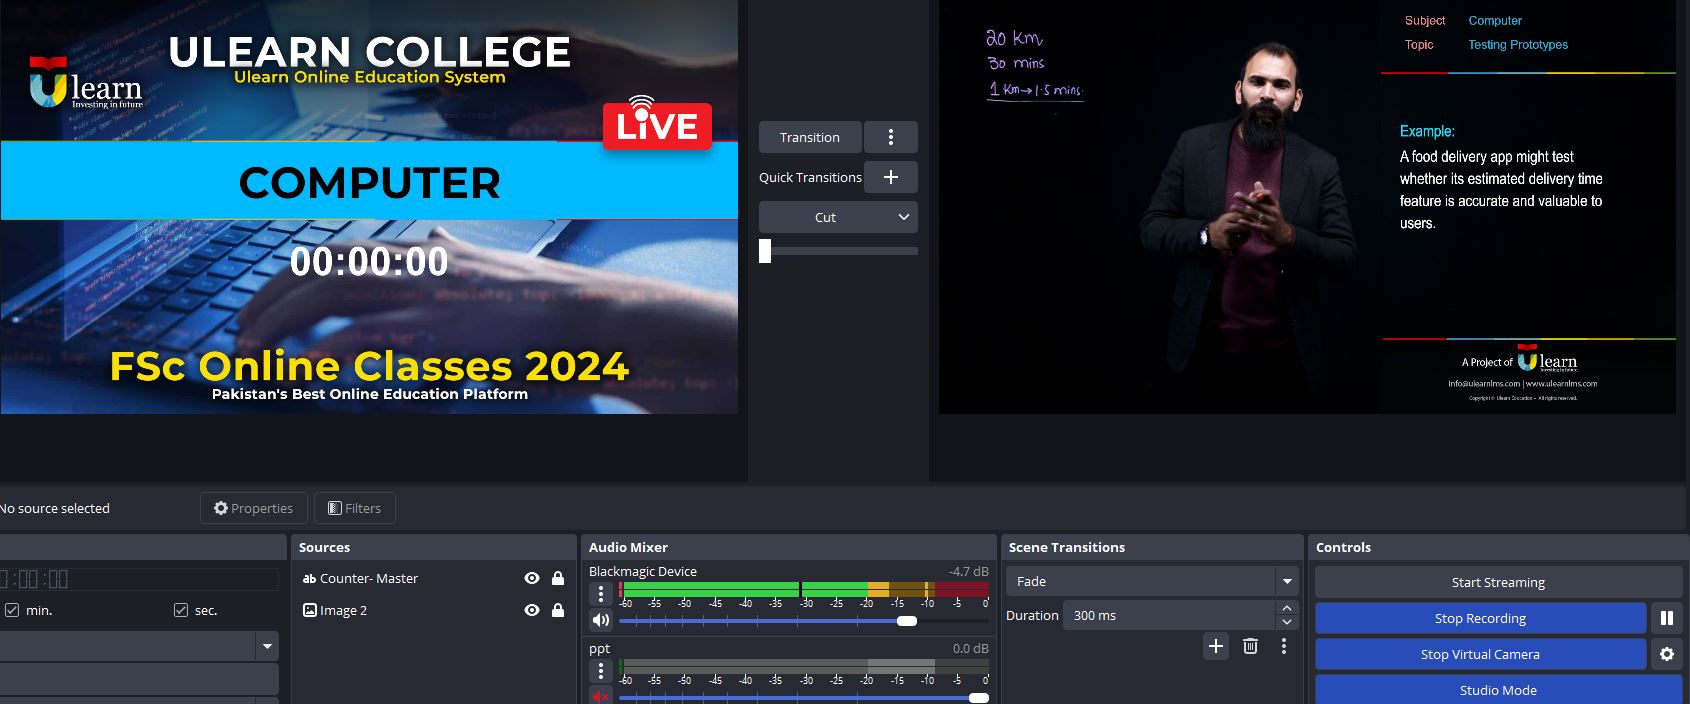1690x704 pixels.
Task: Click the Scene Transitions panel header
Action: click(1152, 547)
